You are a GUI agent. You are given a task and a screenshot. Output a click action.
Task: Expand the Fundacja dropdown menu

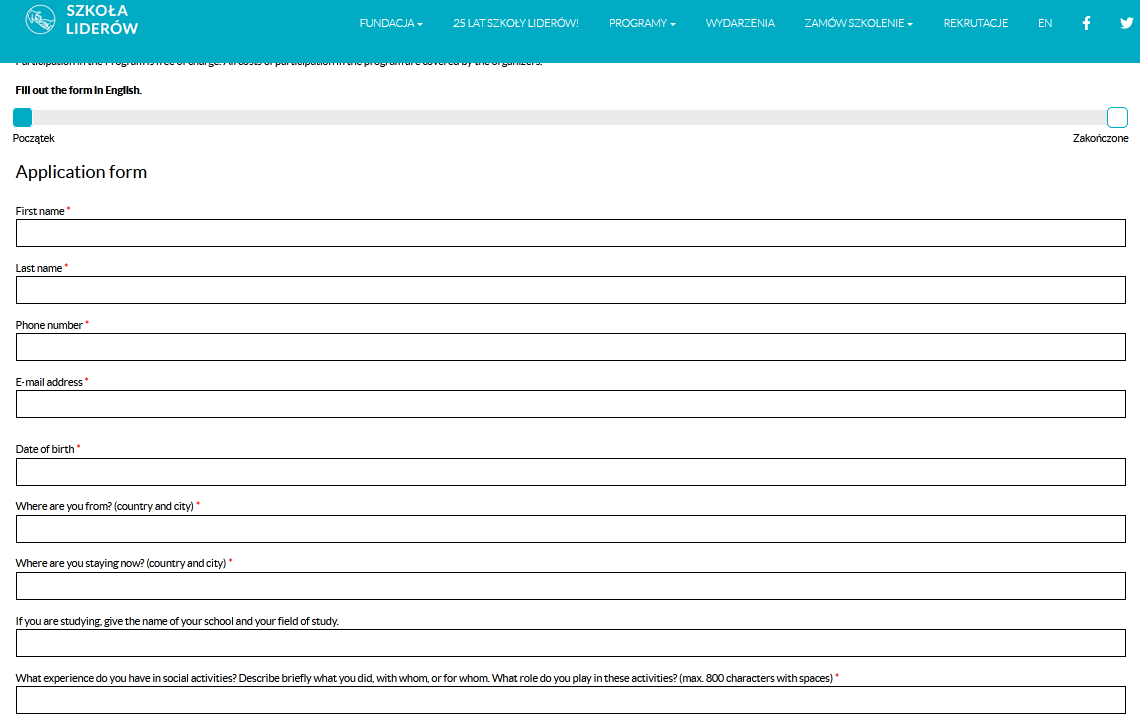tap(391, 23)
